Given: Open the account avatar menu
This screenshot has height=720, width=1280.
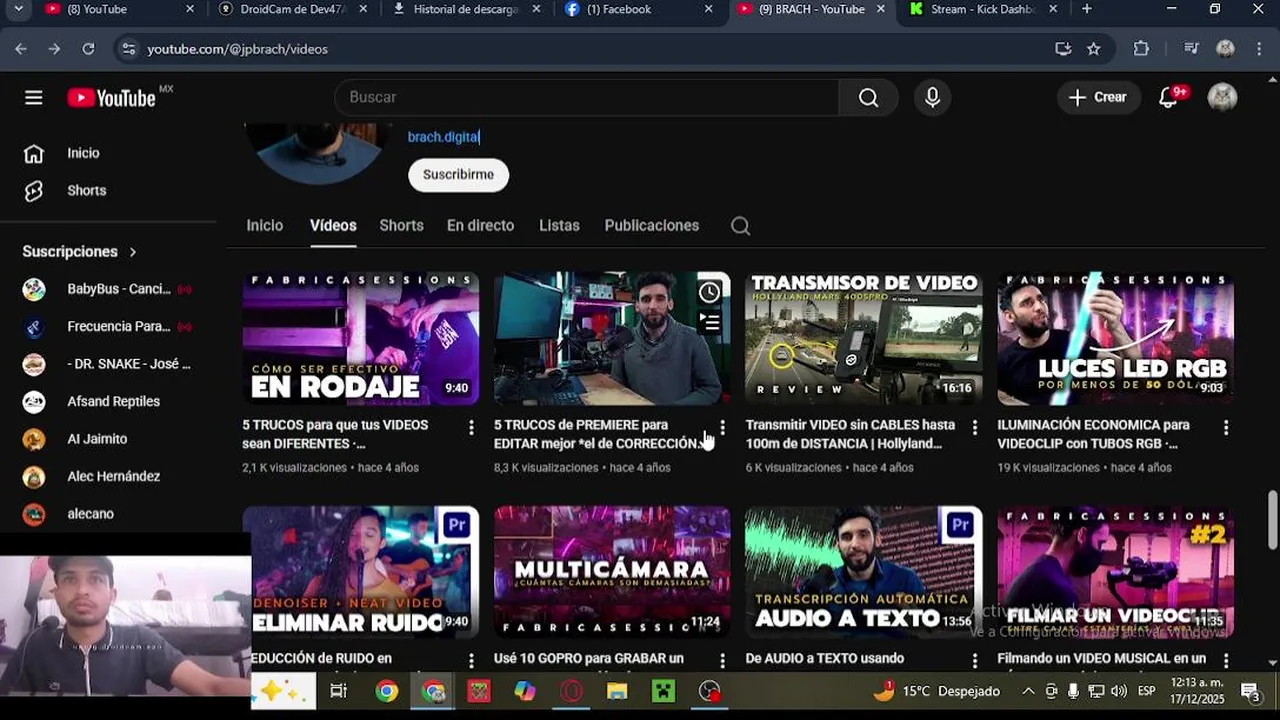Looking at the screenshot, I should (x=1222, y=97).
